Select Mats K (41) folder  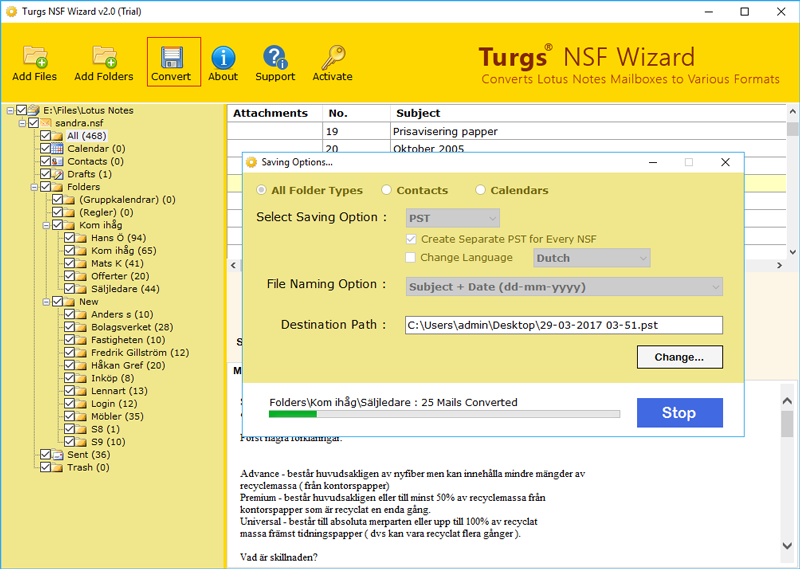click(x=117, y=263)
